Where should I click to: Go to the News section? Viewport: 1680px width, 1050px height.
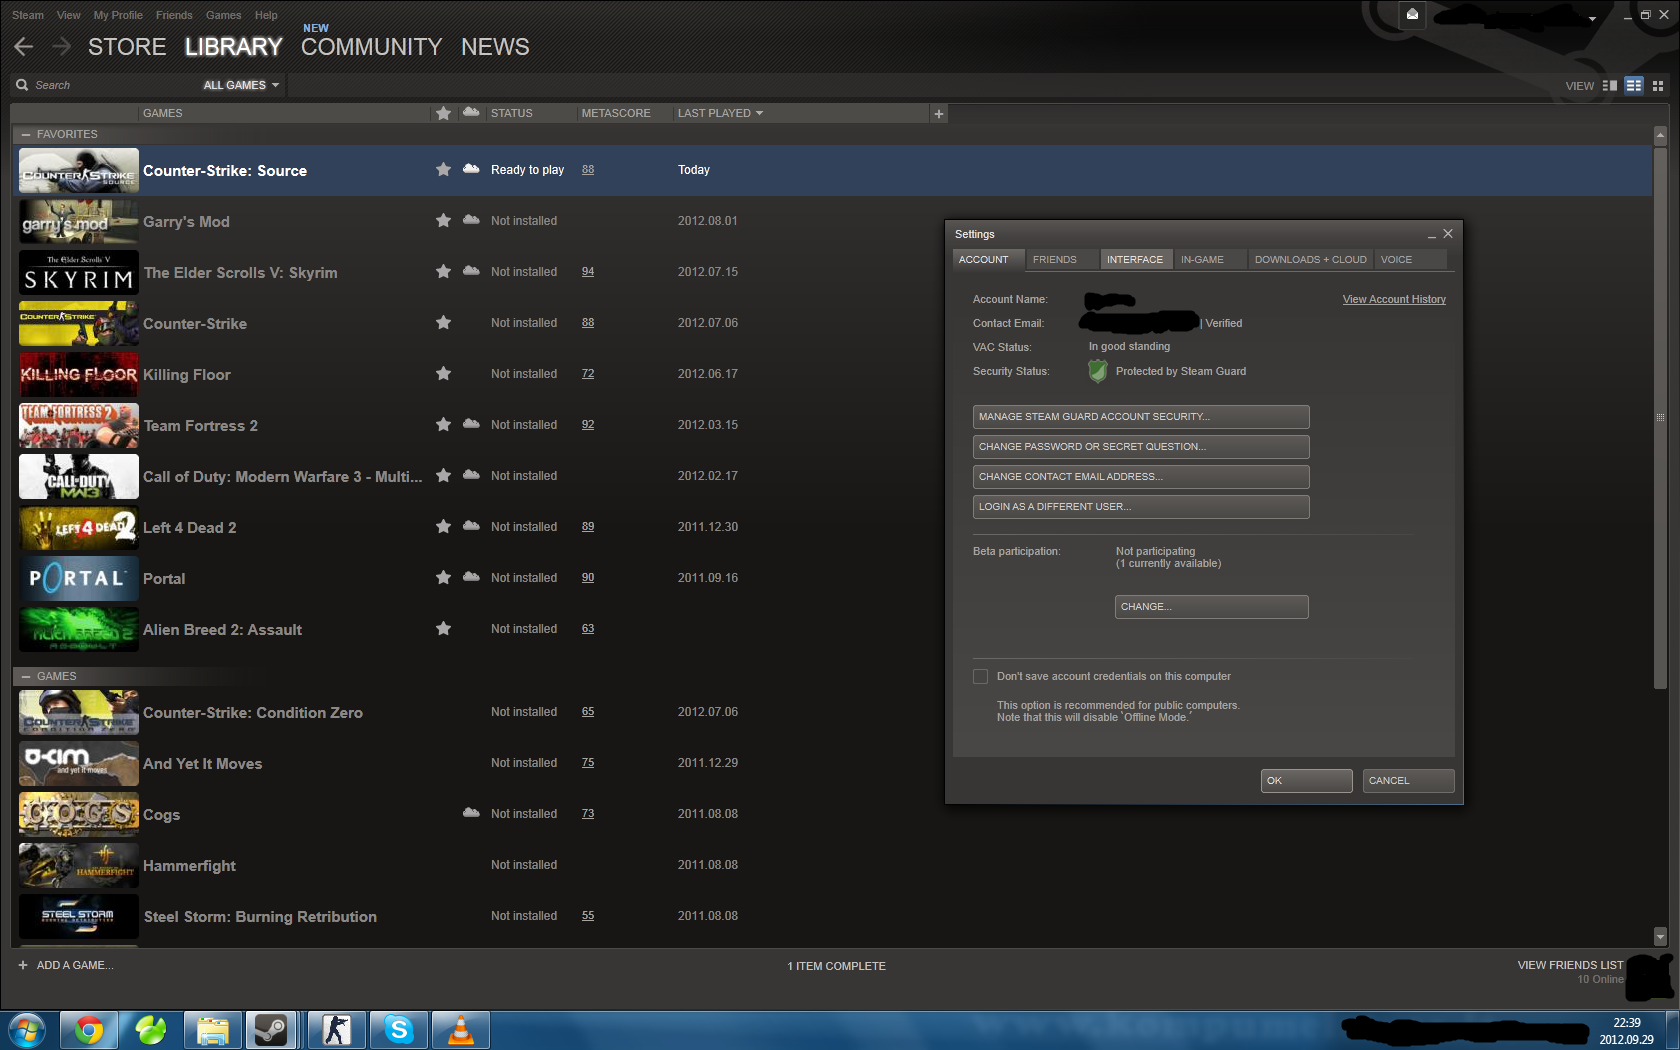(495, 47)
